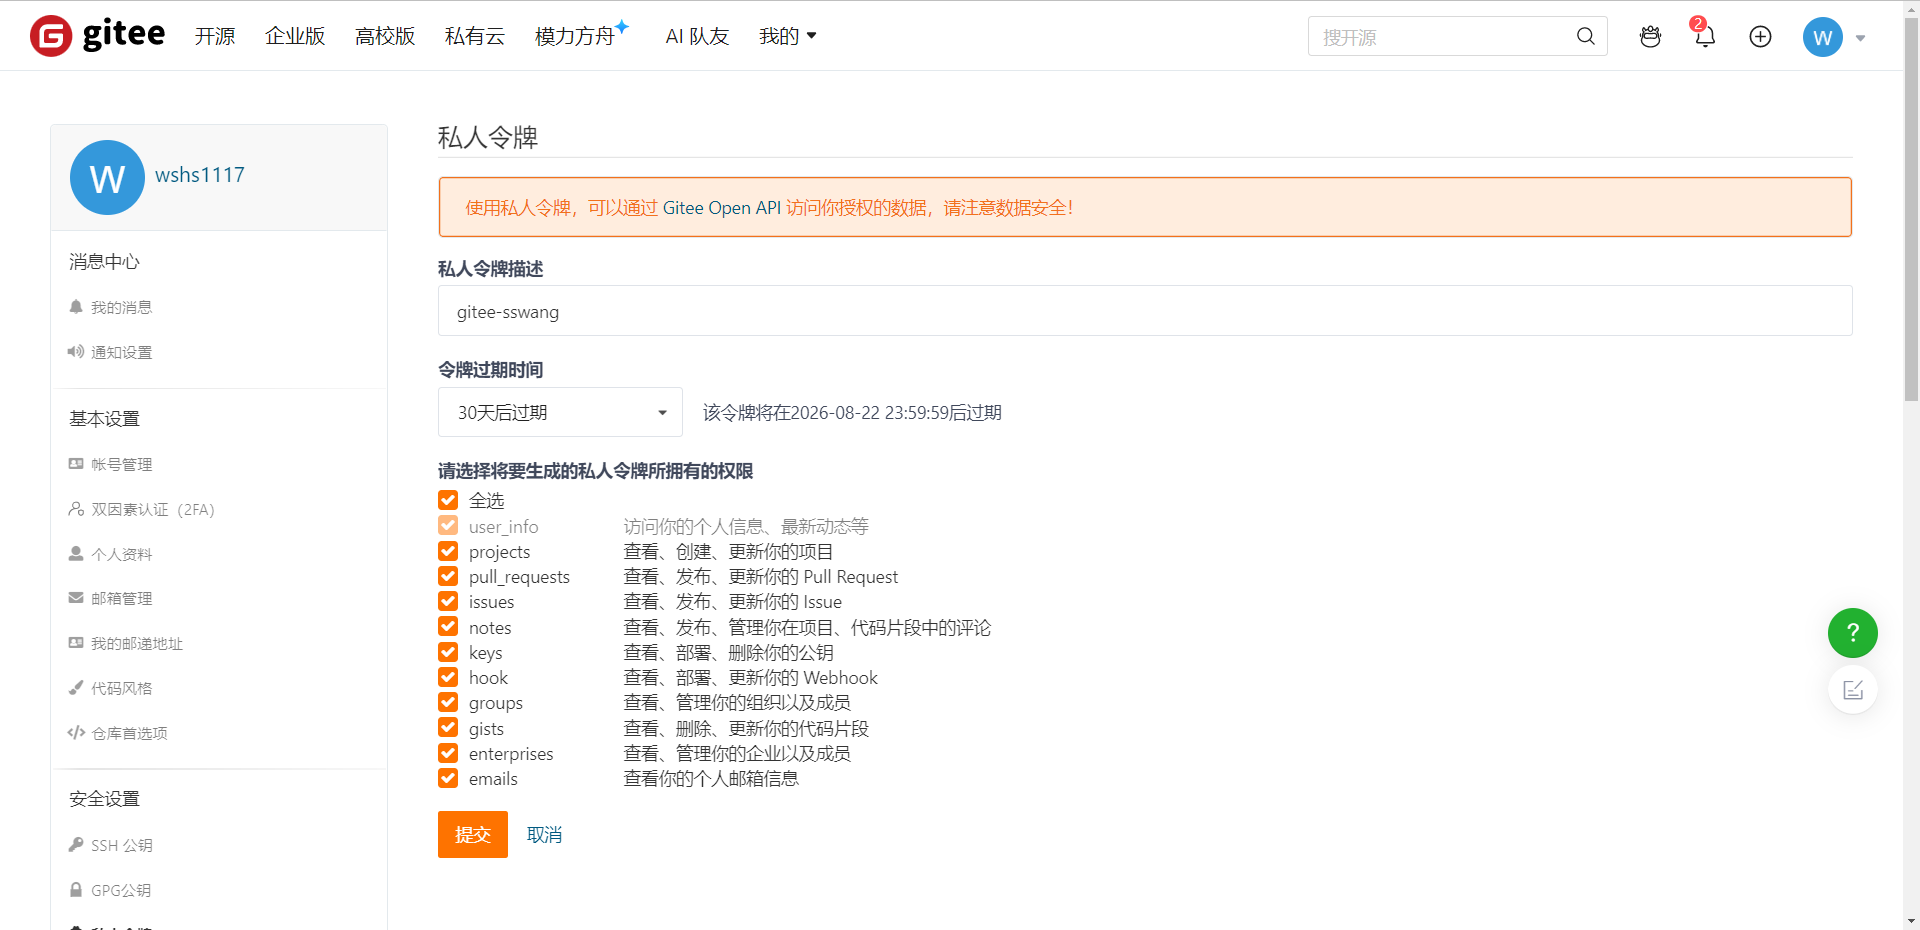
Task: Uncheck the projects permission
Action: 448,551
